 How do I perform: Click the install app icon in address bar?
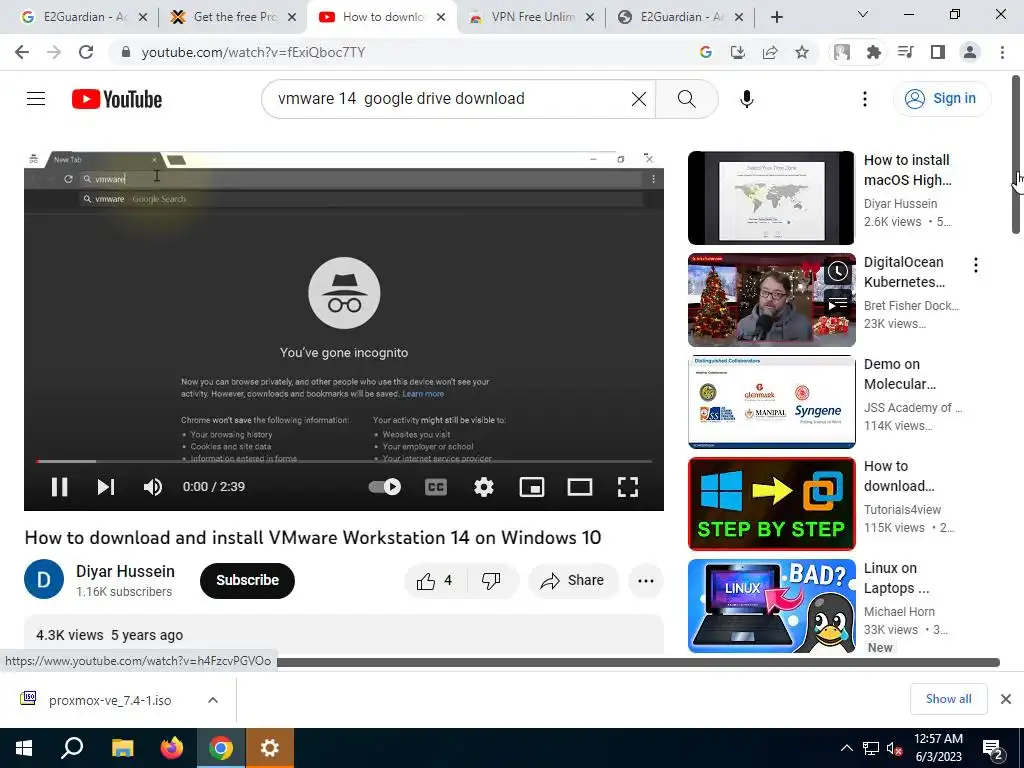point(738,52)
